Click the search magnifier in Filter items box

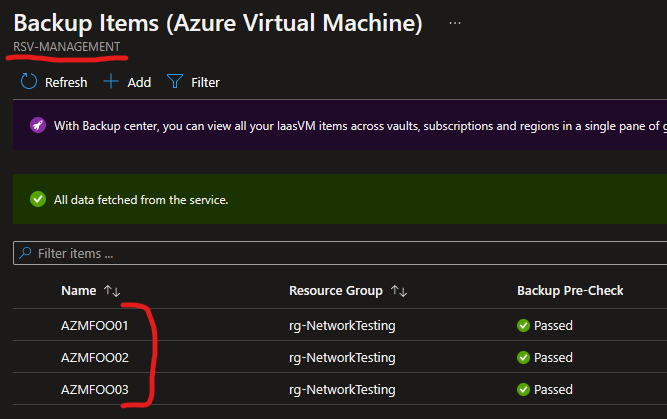(25, 253)
